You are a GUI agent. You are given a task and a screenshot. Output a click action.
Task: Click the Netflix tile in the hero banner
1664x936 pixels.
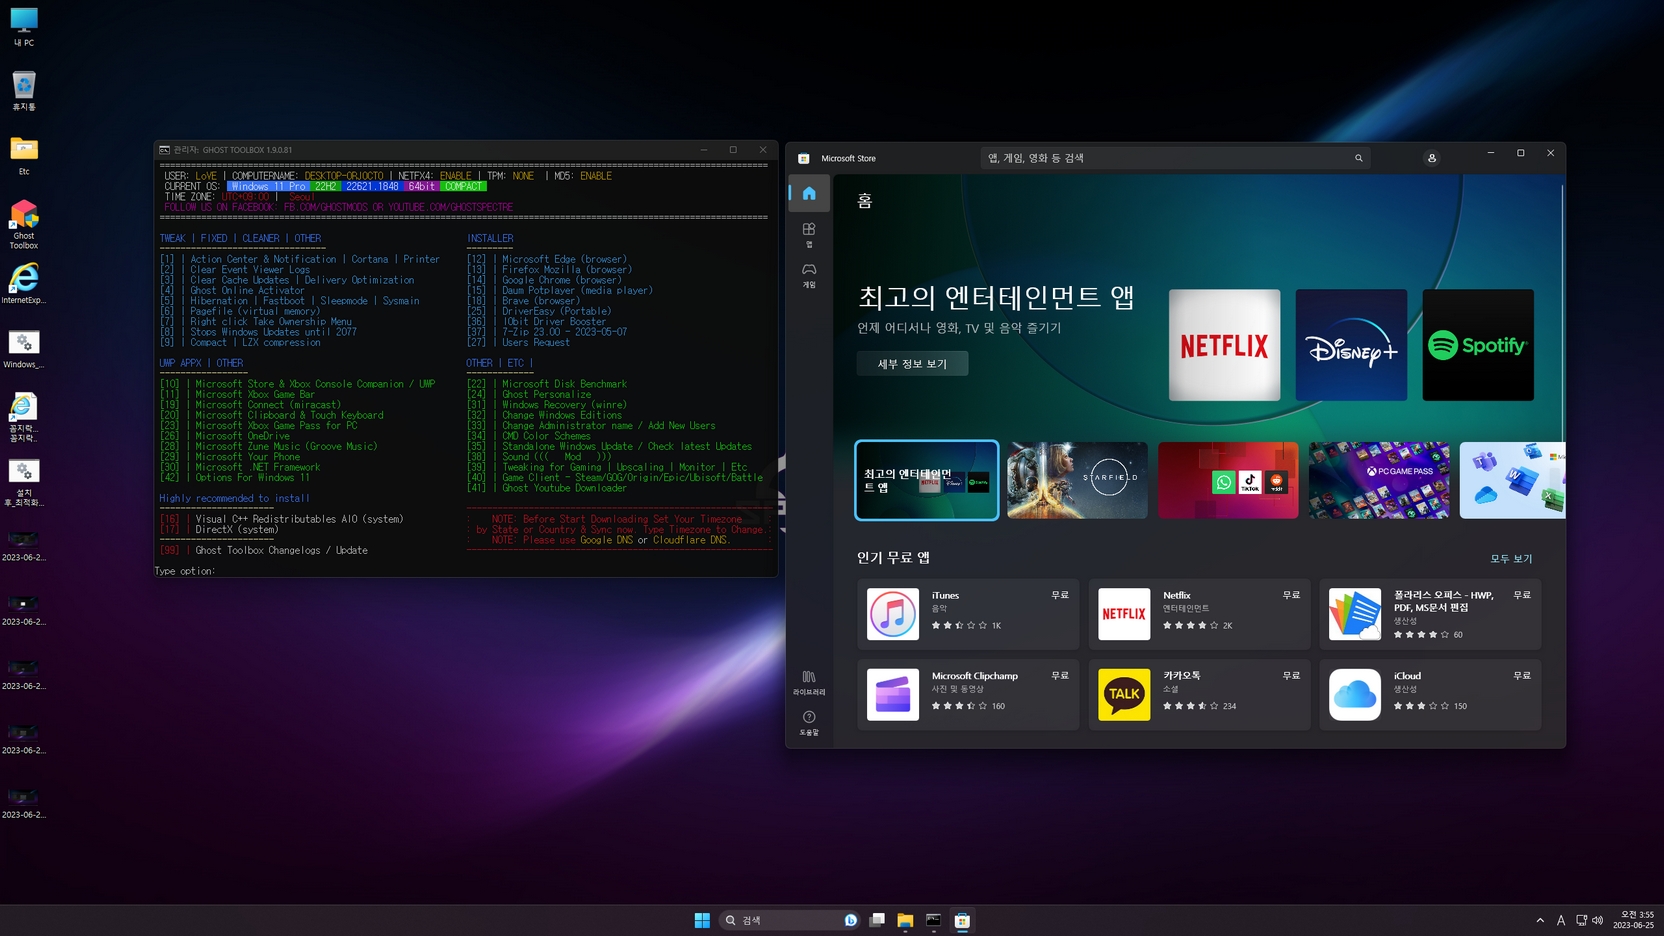click(1224, 345)
